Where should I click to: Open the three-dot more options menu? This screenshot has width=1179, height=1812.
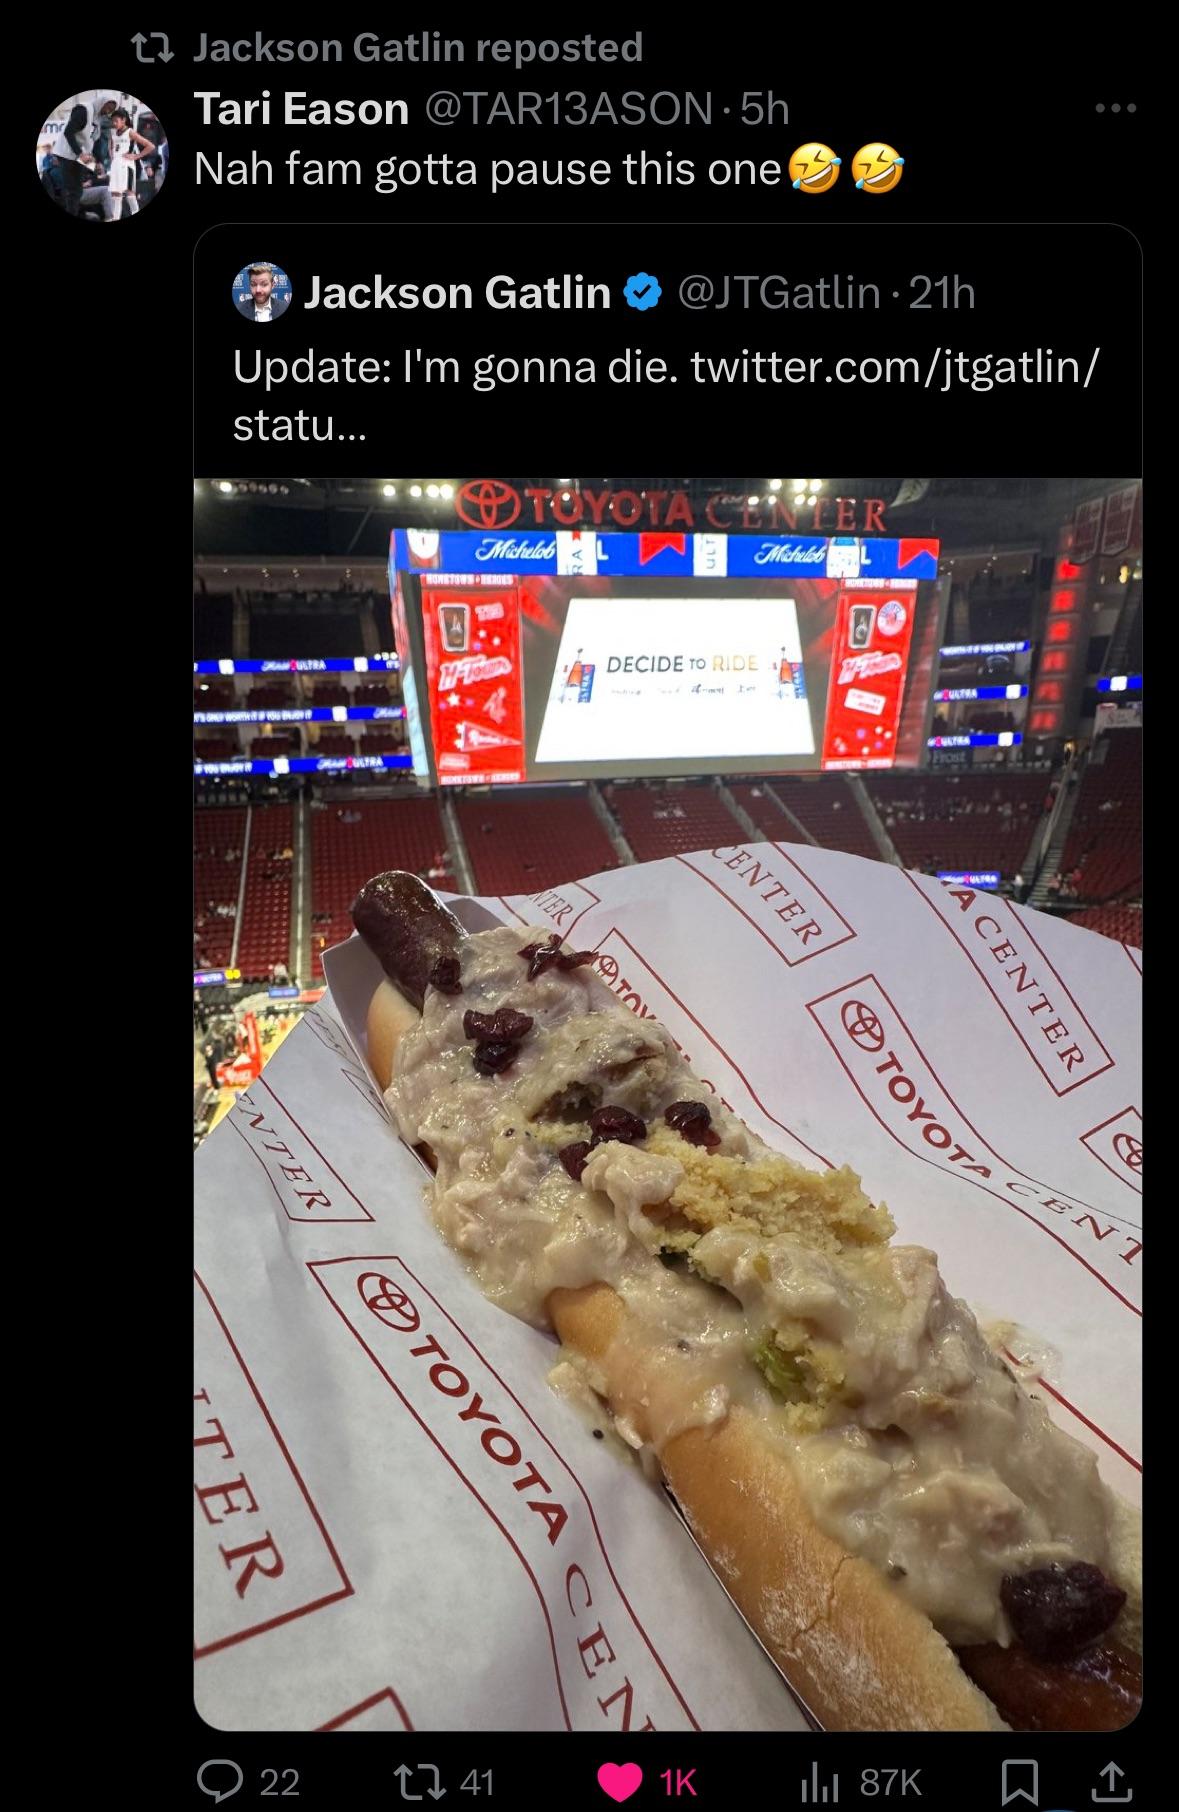click(1115, 108)
